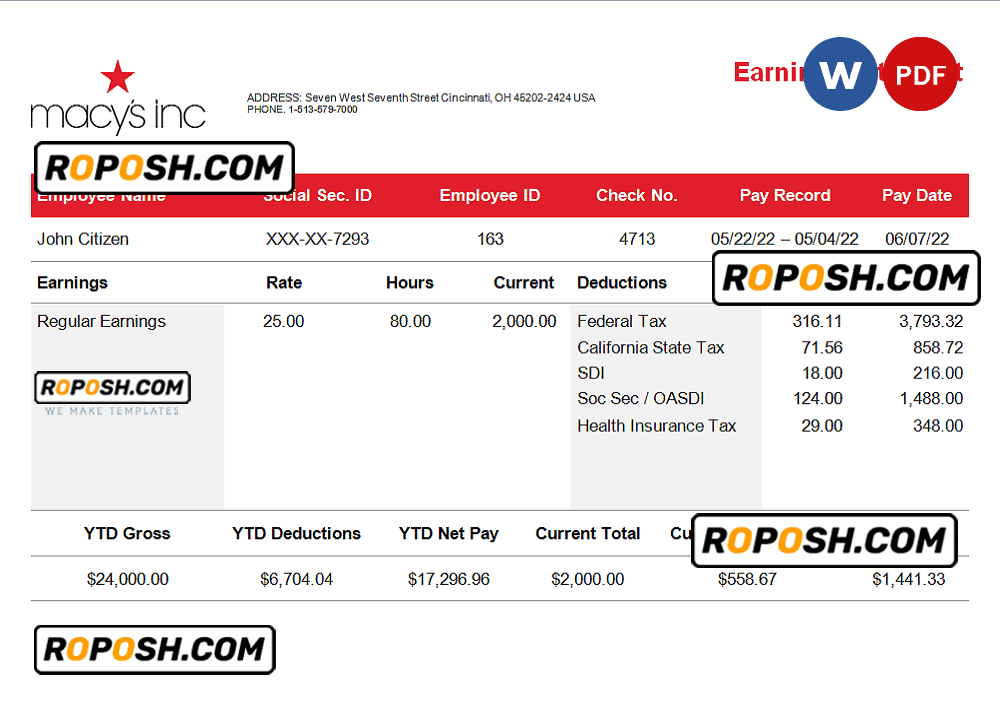Click the pay record date range
The width and height of the screenshot is (1000, 720).
coord(784,239)
